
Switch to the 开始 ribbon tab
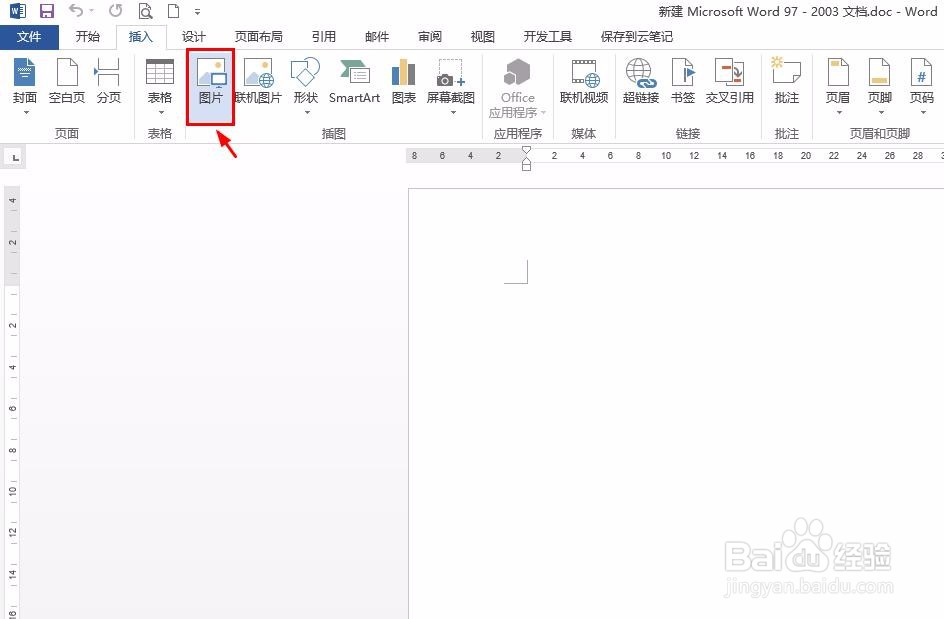pyautogui.click(x=87, y=36)
